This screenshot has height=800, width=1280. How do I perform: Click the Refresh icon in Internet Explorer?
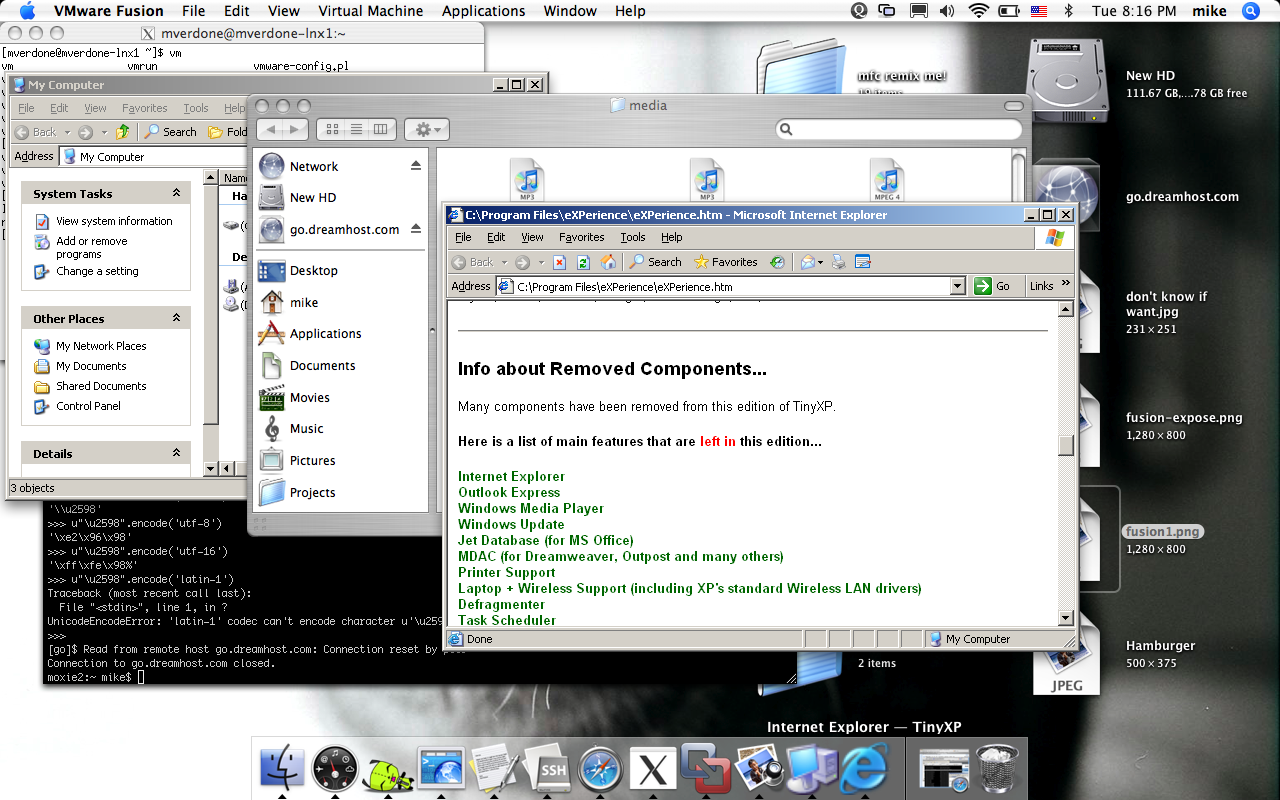click(x=583, y=262)
